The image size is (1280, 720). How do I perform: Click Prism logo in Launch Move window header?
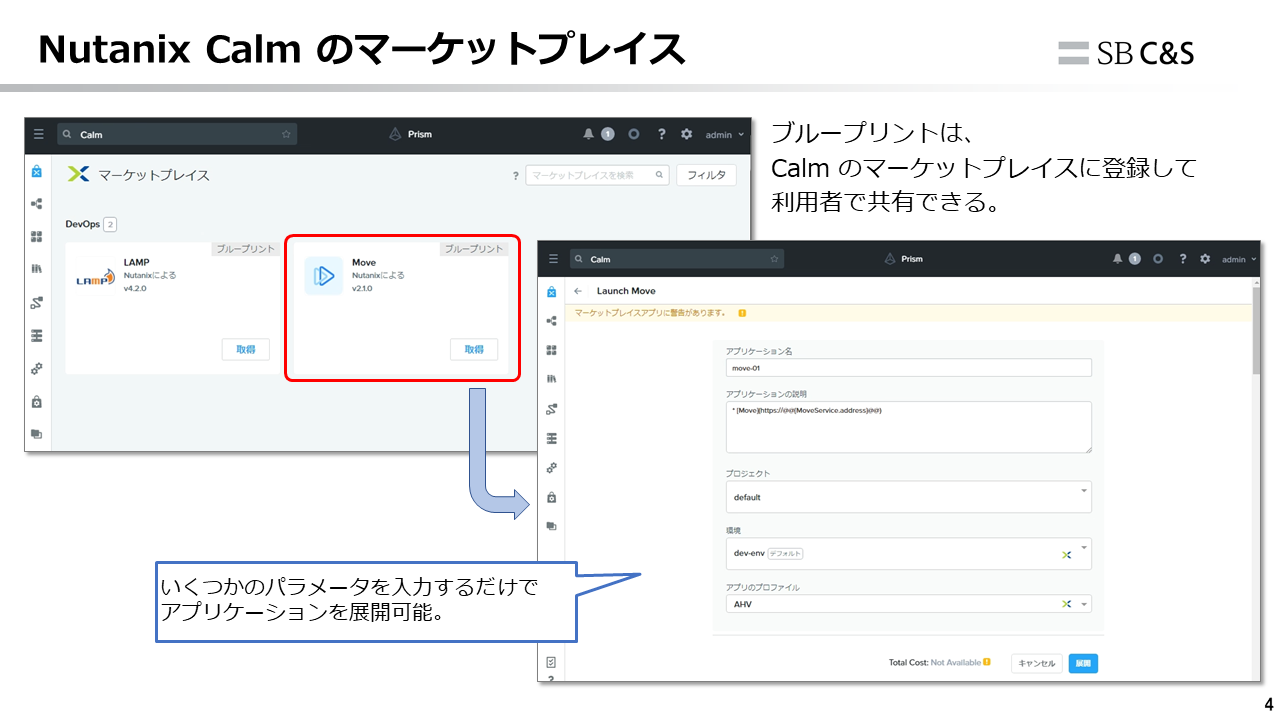[x=904, y=259]
